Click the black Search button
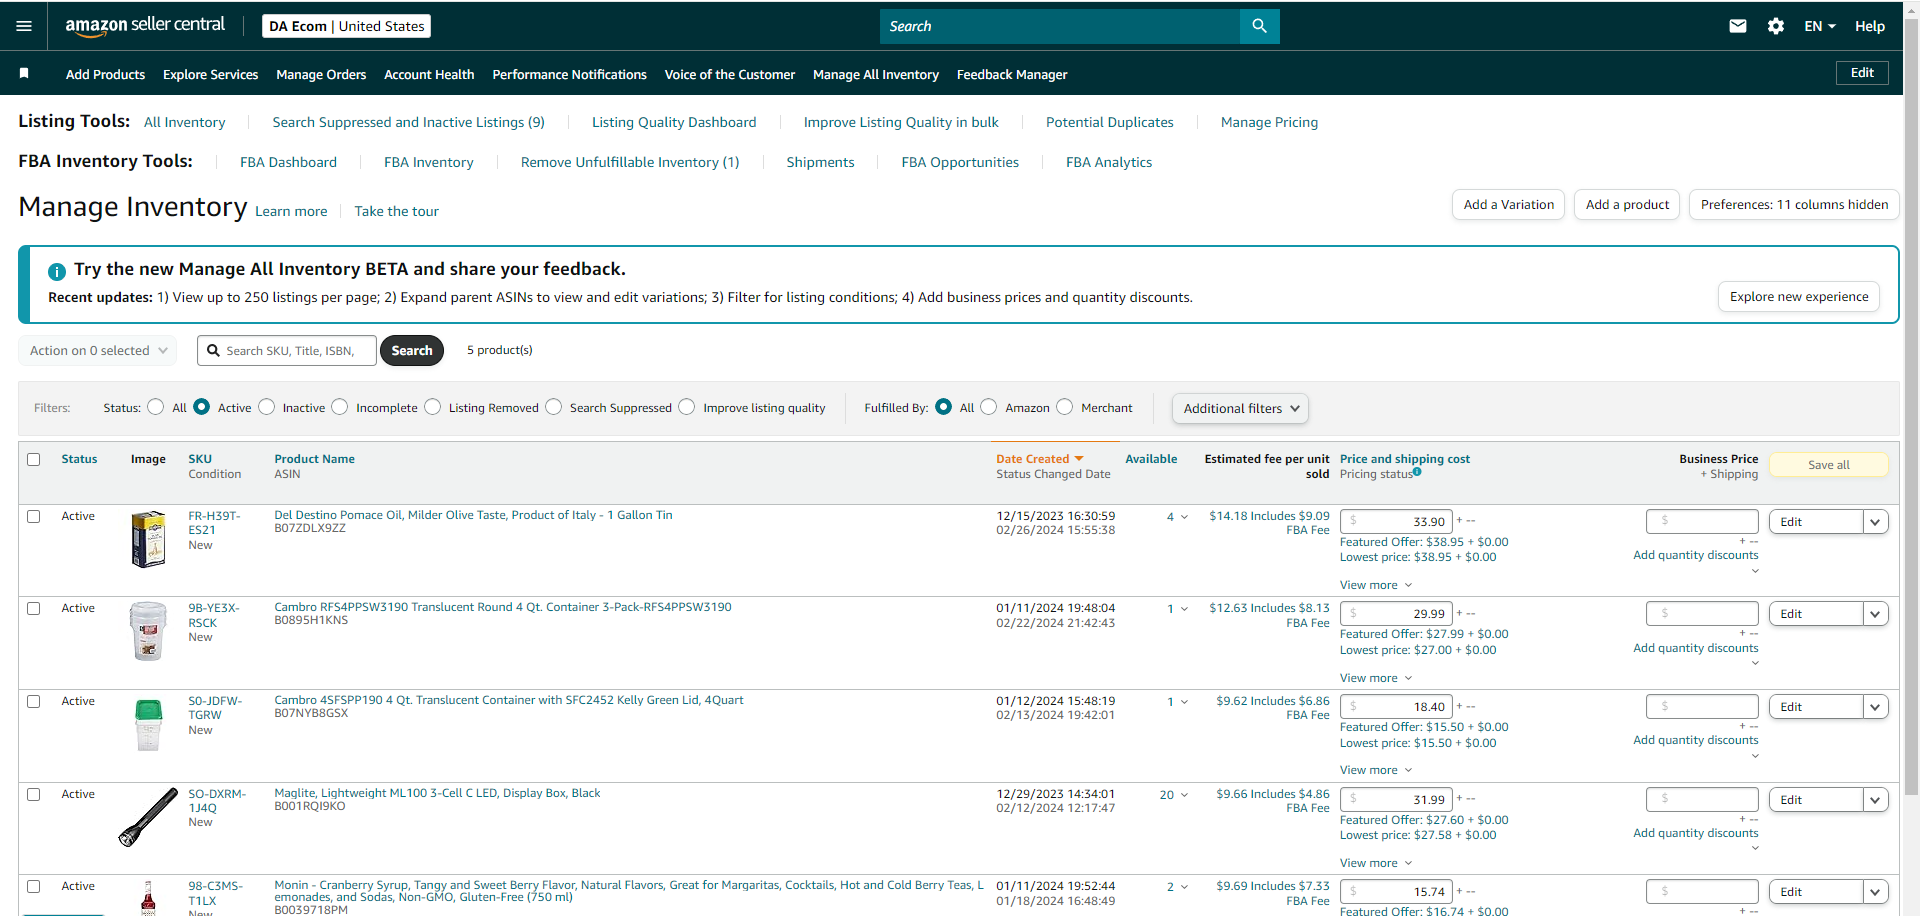 point(411,351)
